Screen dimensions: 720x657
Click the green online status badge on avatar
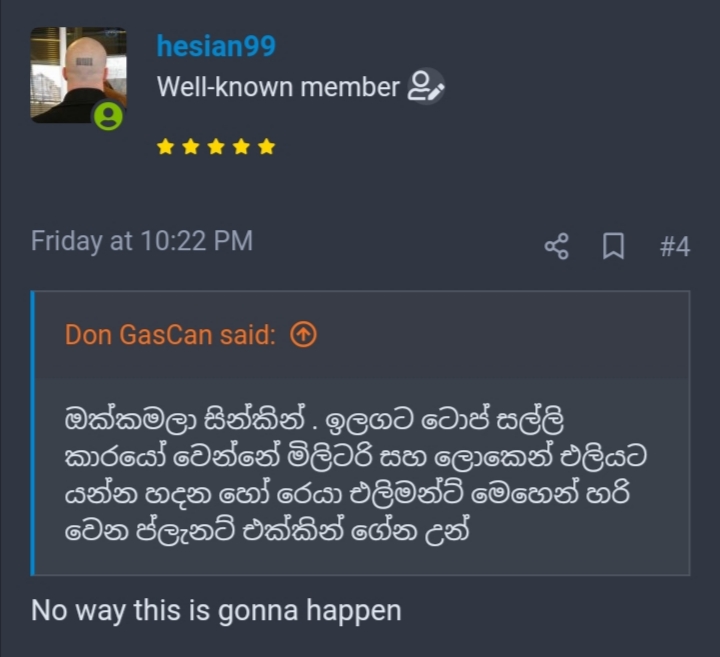pyautogui.click(x=108, y=116)
